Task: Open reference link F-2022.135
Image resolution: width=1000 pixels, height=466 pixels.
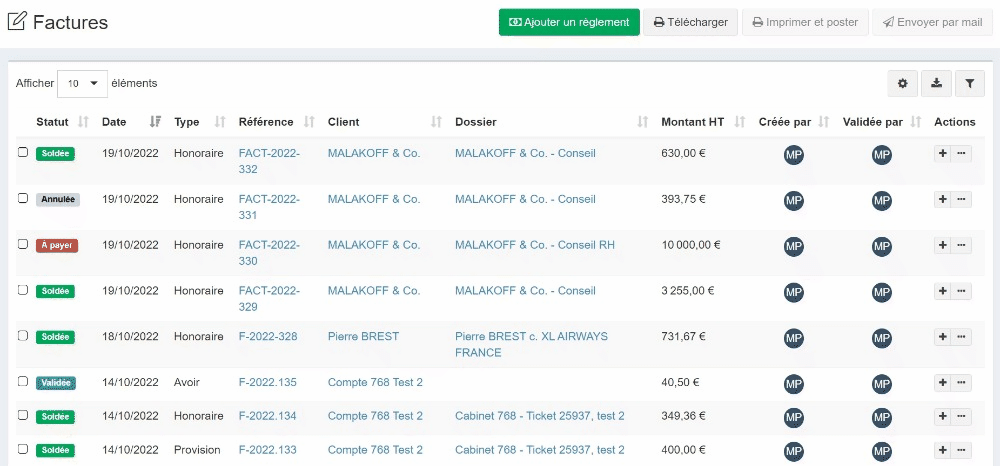Action: (x=268, y=382)
